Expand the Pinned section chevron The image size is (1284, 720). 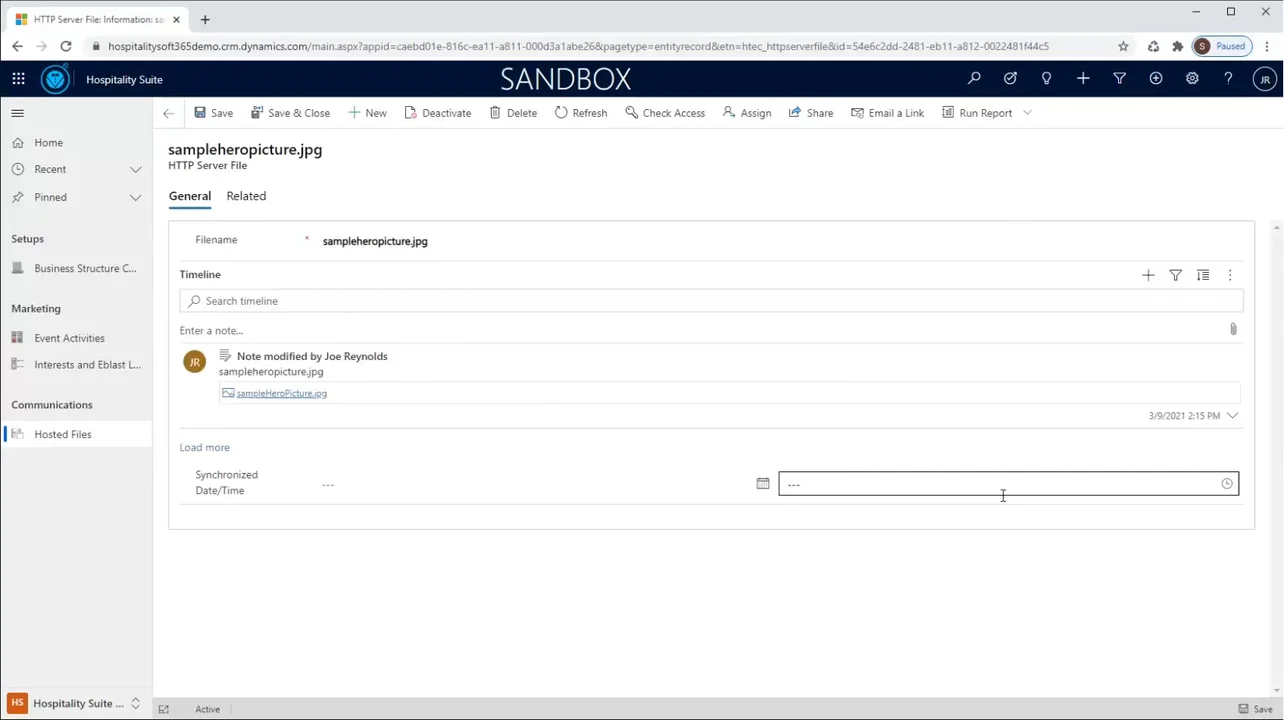pyautogui.click(x=135, y=197)
